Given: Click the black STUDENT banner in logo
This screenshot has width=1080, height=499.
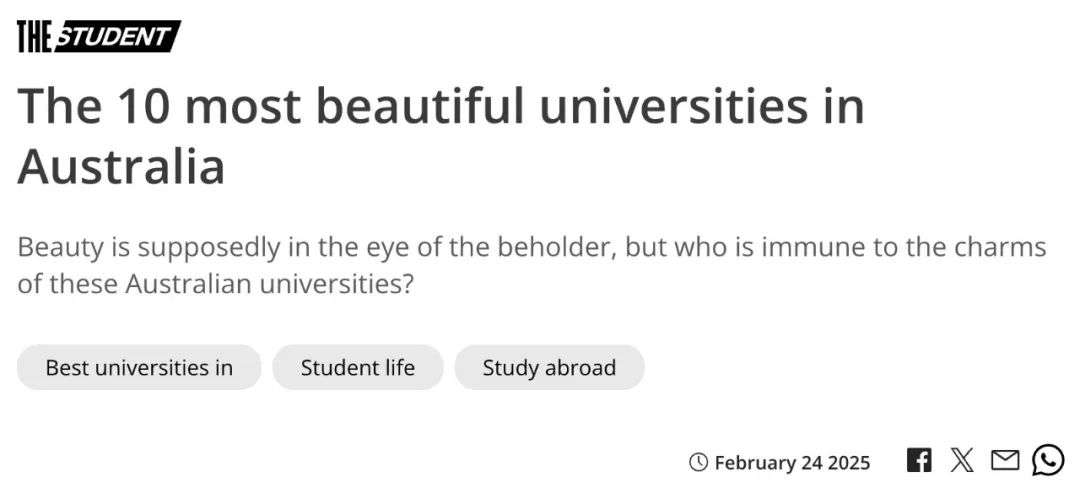Looking at the screenshot, I should tap(118, 37).
